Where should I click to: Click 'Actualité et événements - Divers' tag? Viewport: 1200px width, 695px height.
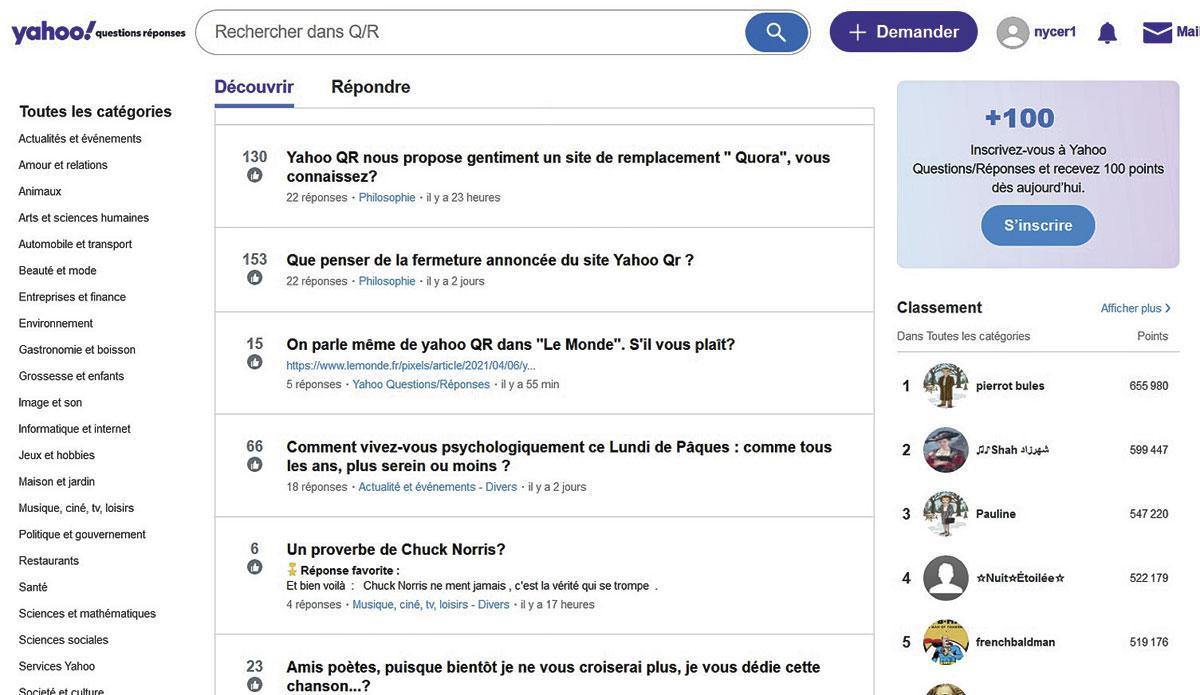[x=438, y=488]
